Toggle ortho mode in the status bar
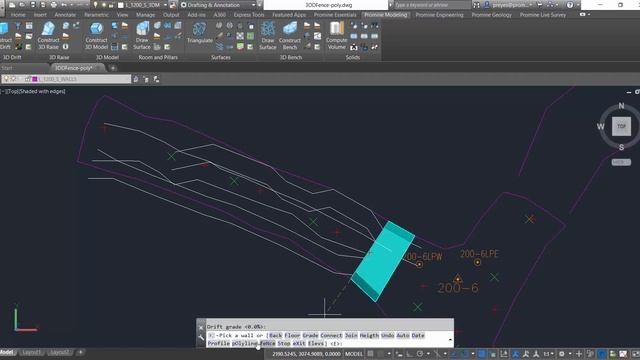640x360 pixels. [409, 354]
